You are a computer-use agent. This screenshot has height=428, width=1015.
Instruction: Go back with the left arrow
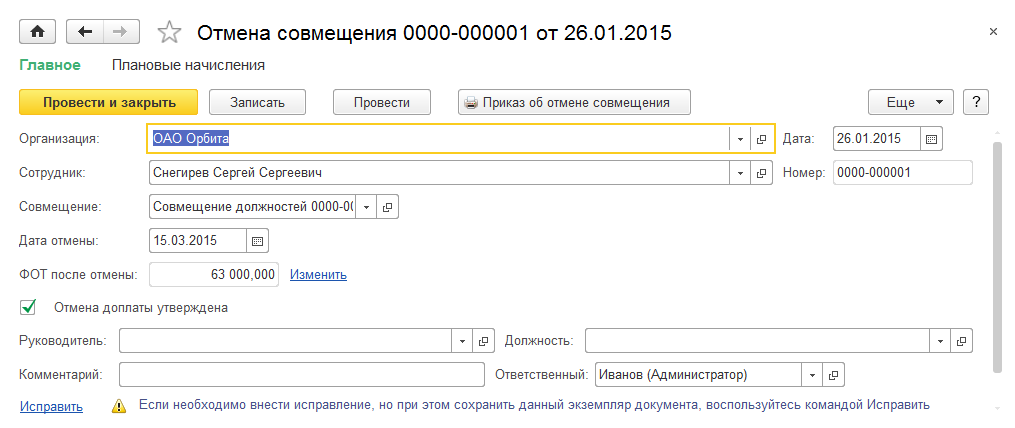pyautogui.click(x=84, y=32)
